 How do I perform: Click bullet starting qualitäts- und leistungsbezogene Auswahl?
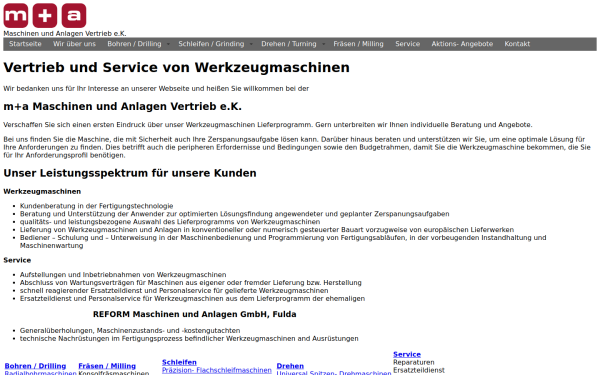tap(170, 222)
